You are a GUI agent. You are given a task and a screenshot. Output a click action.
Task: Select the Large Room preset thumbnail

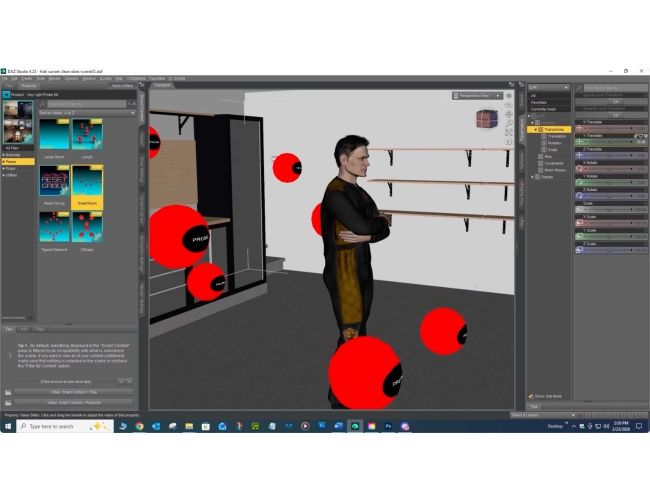click(54, 134)
